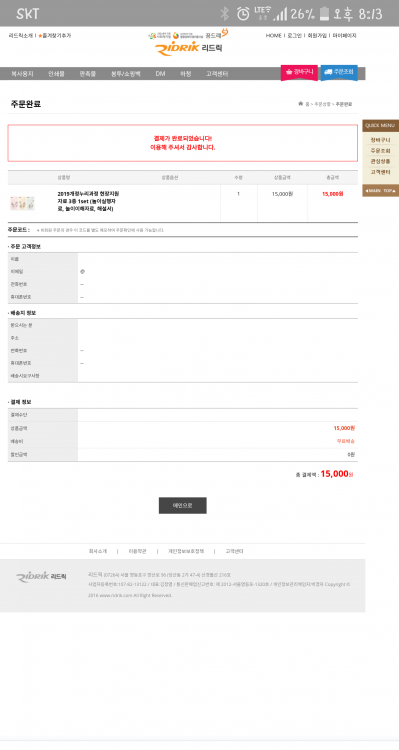Open 개인정보보호정책 in the footer
399x750 pixels.
tap(186, 551)
